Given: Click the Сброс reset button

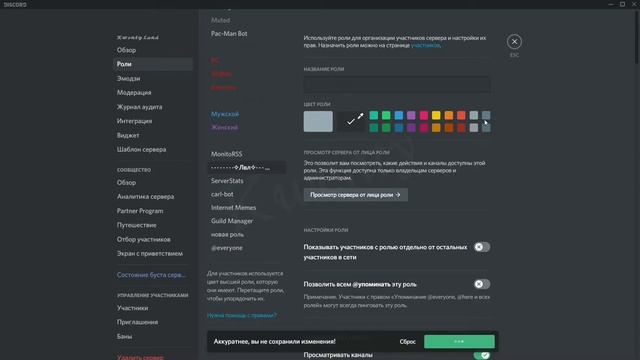Looking at the screenshot, I should (x=407, y=342).
